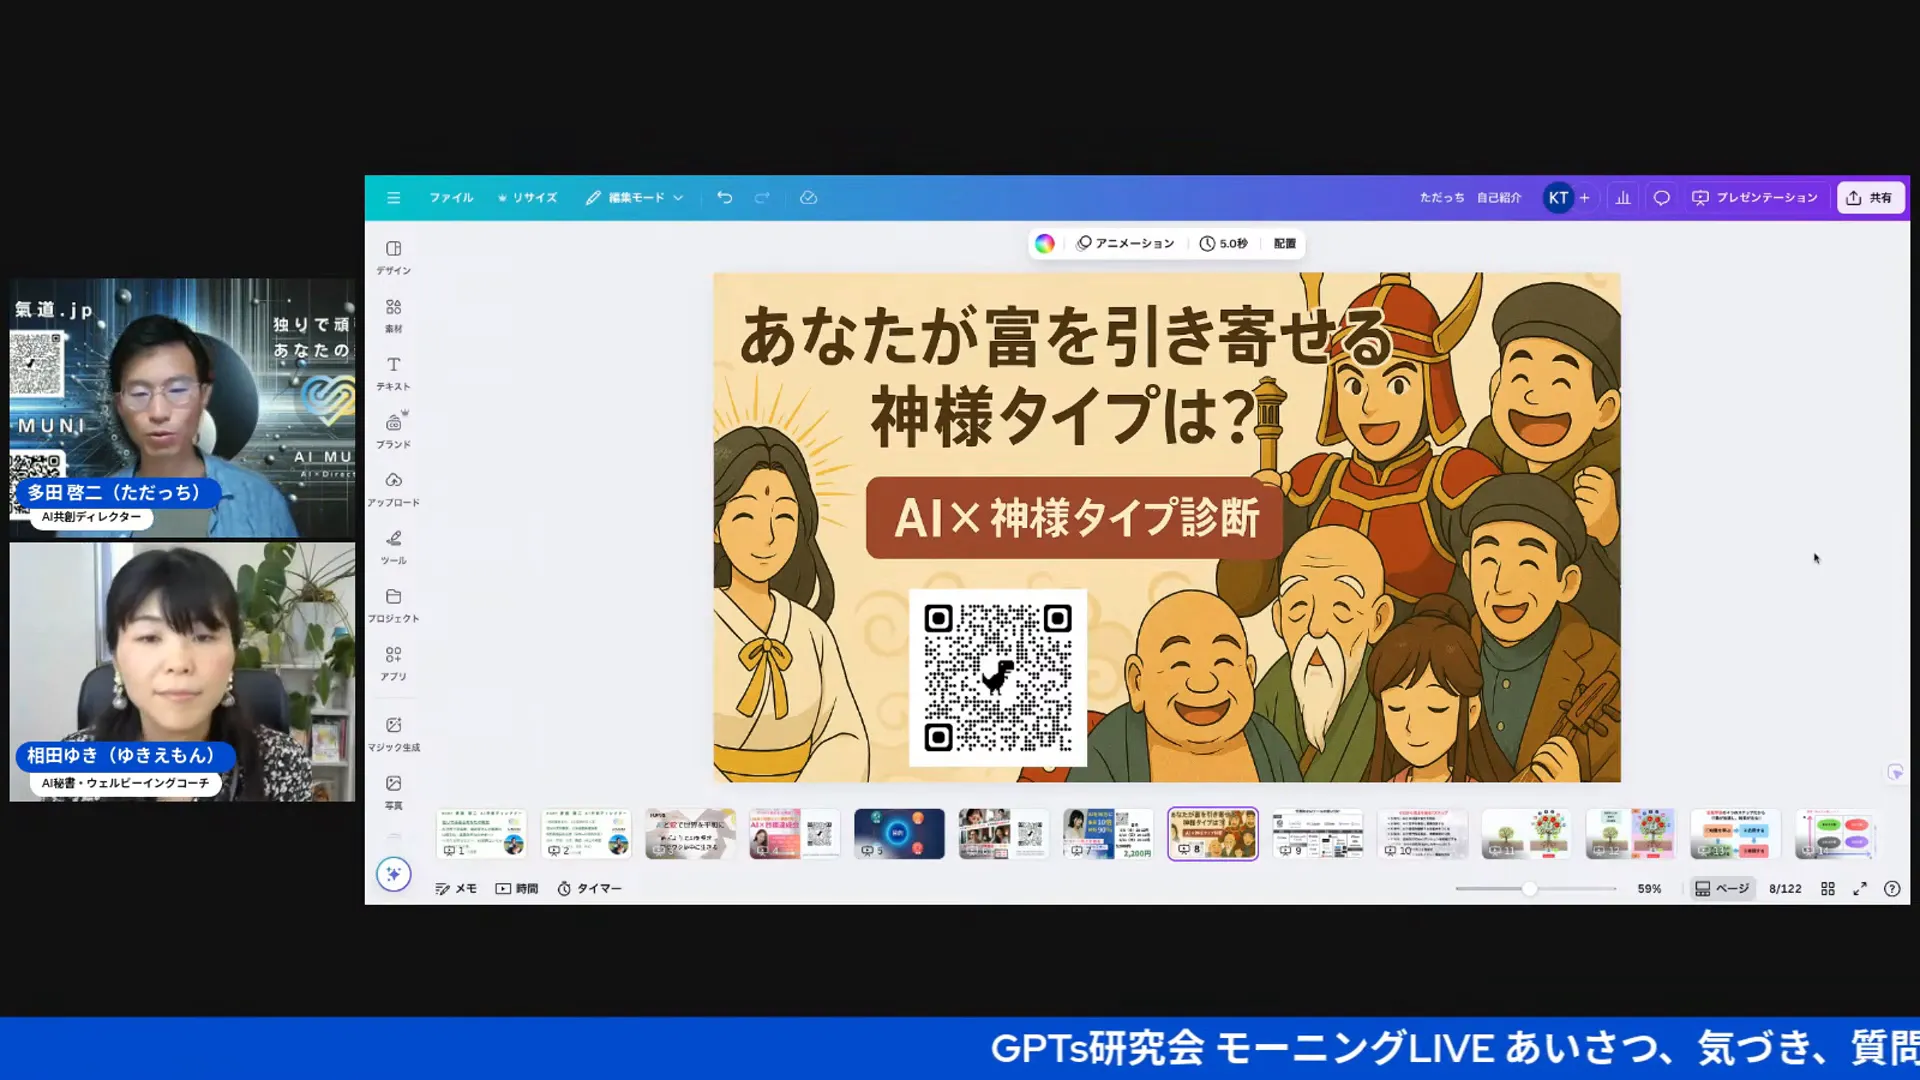The height and width of the screenshot is (1080, 1920).
Task: Select page 6 thumbnail
Action: pyautogui.click(x=1003, y=833)
